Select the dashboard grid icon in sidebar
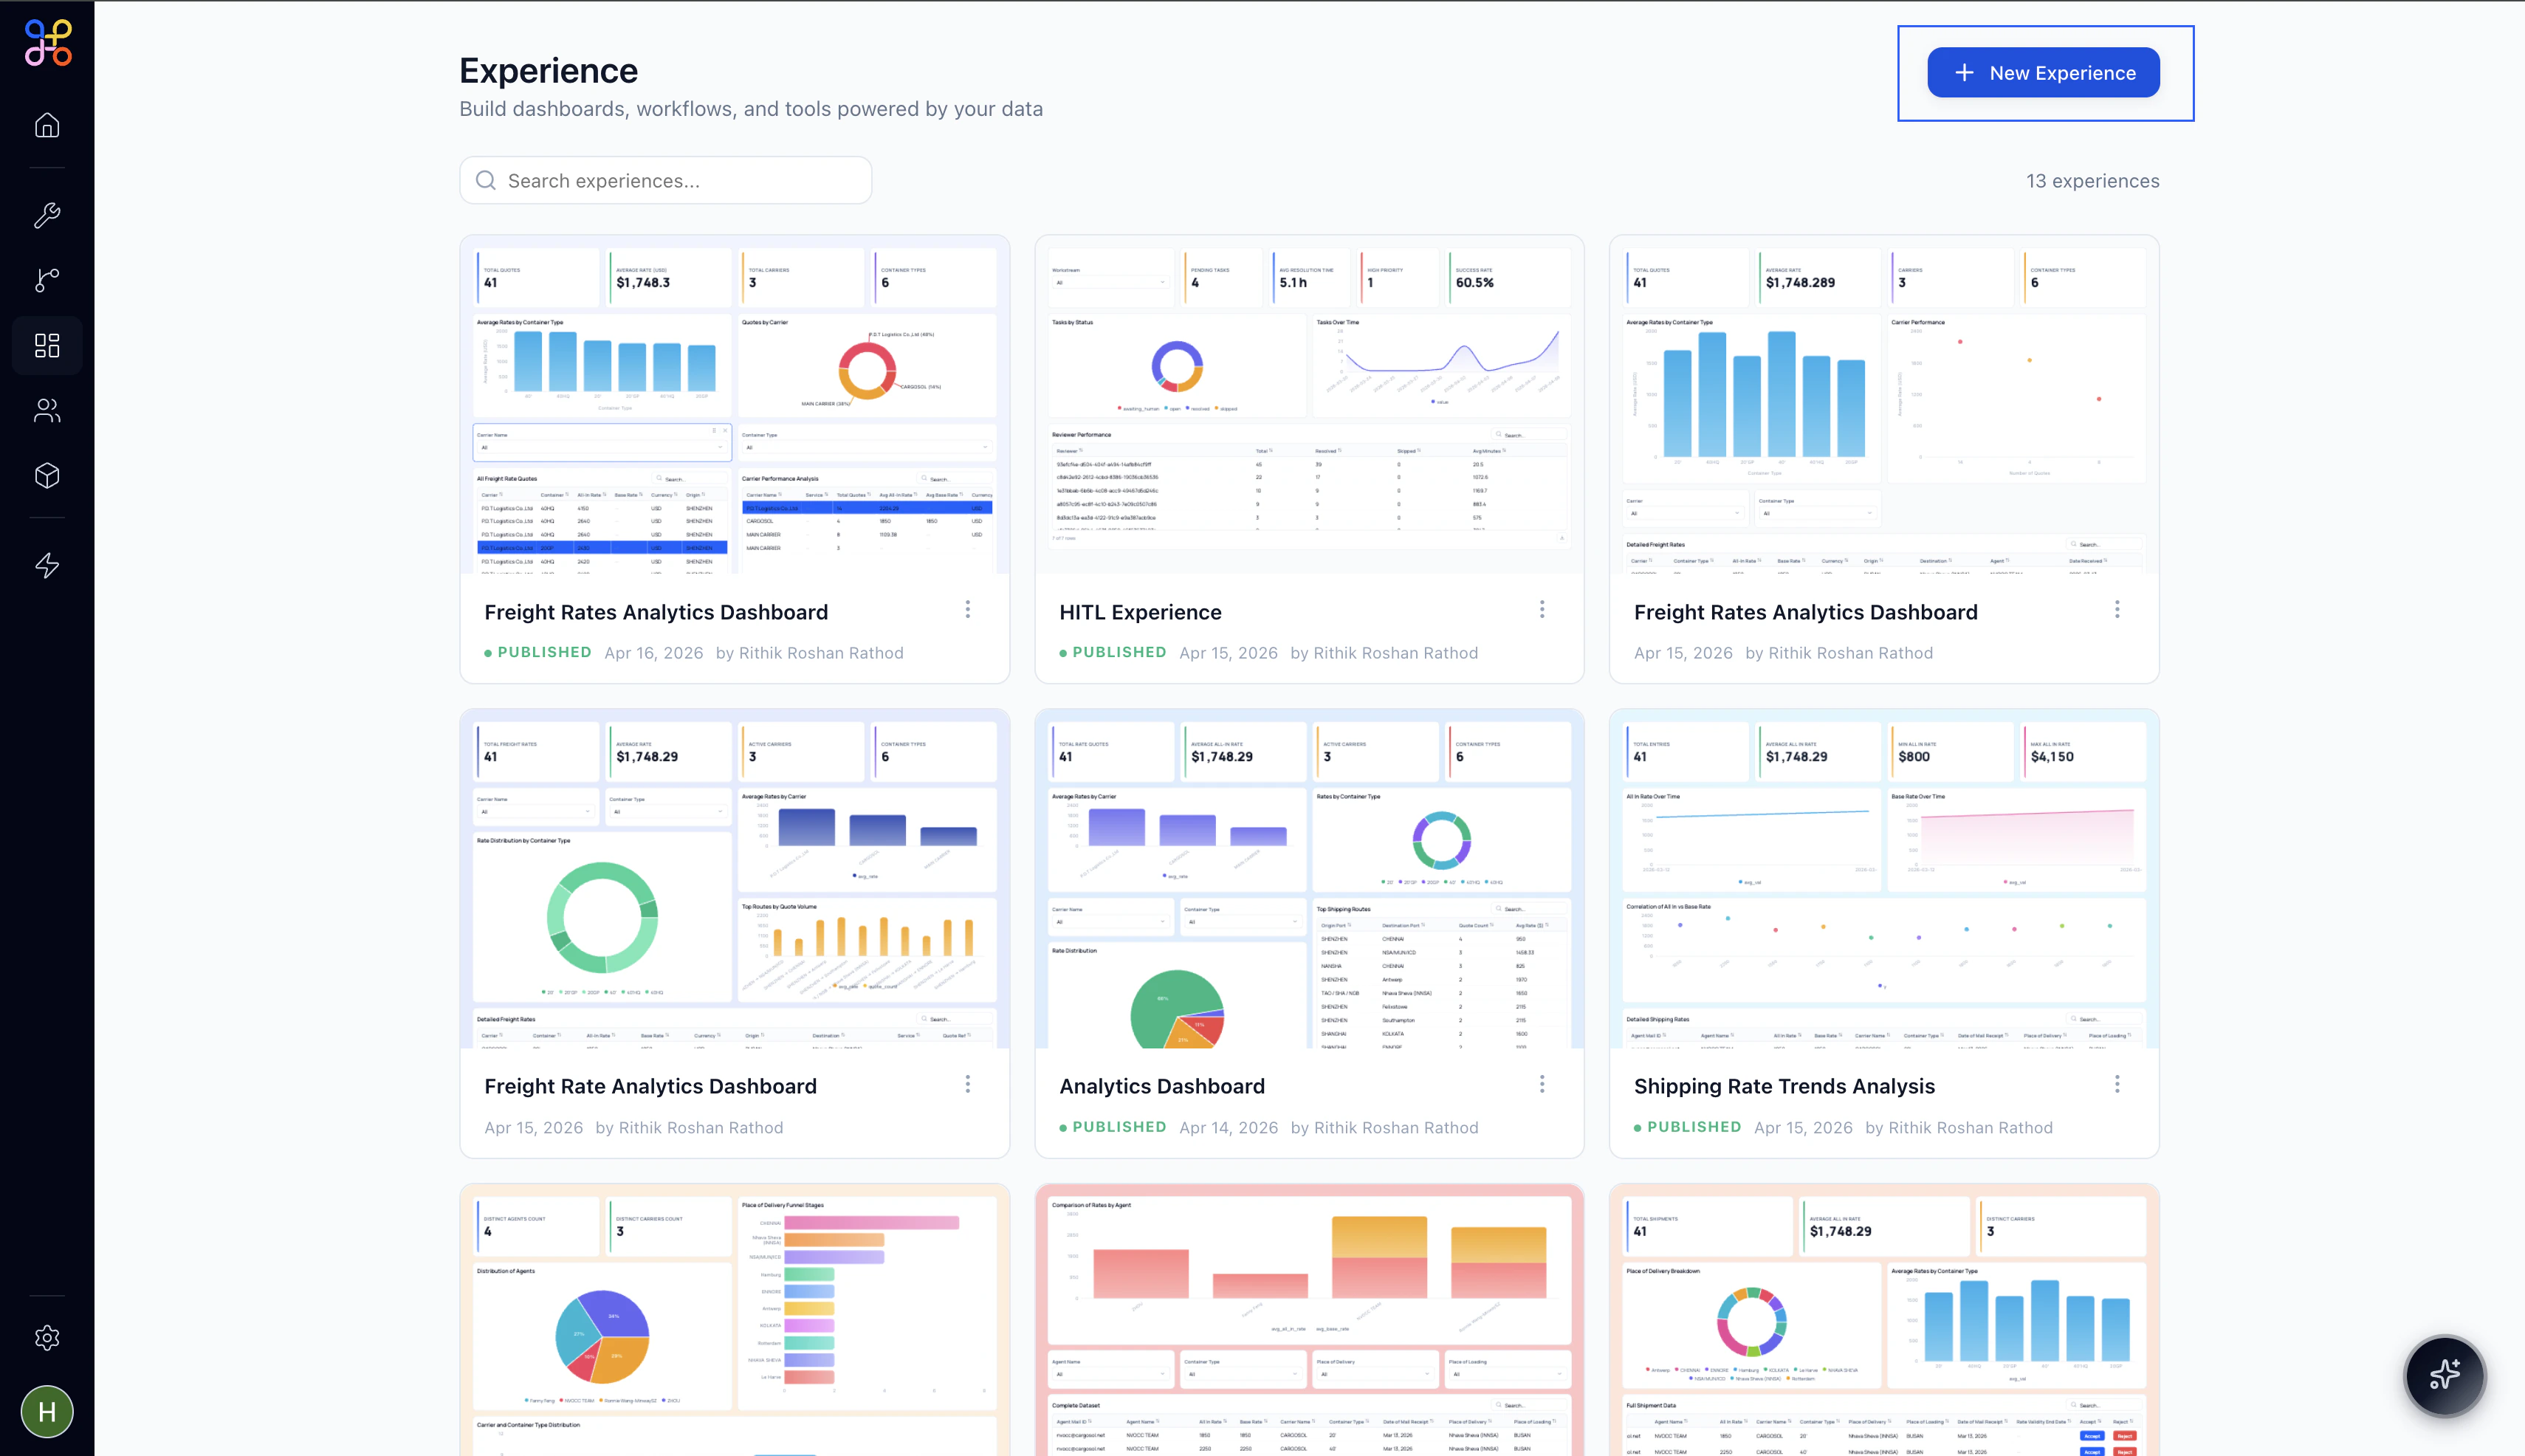Image resolution: width=2525 pixels, height=1456 pixels. (x=47, y=345)
